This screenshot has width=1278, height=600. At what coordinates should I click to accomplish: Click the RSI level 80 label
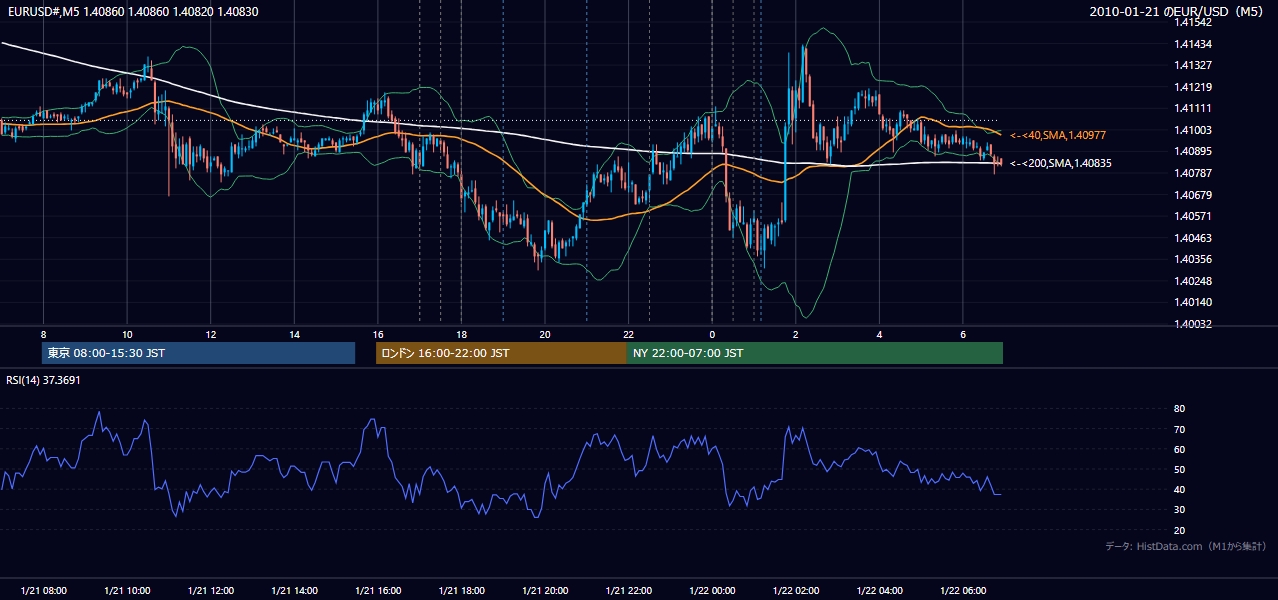[x=1180, y=409]
